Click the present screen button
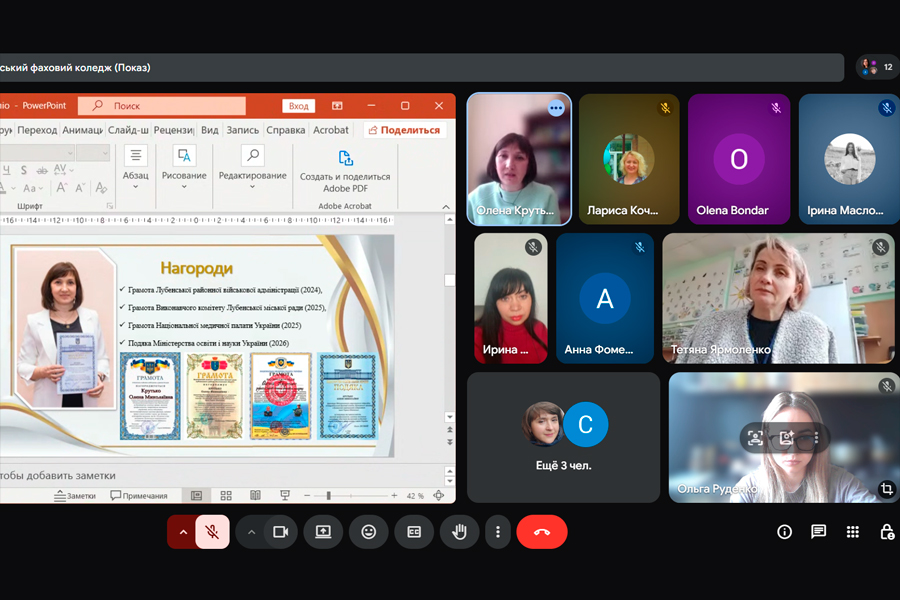900x600 pixels. coord(323,532)
